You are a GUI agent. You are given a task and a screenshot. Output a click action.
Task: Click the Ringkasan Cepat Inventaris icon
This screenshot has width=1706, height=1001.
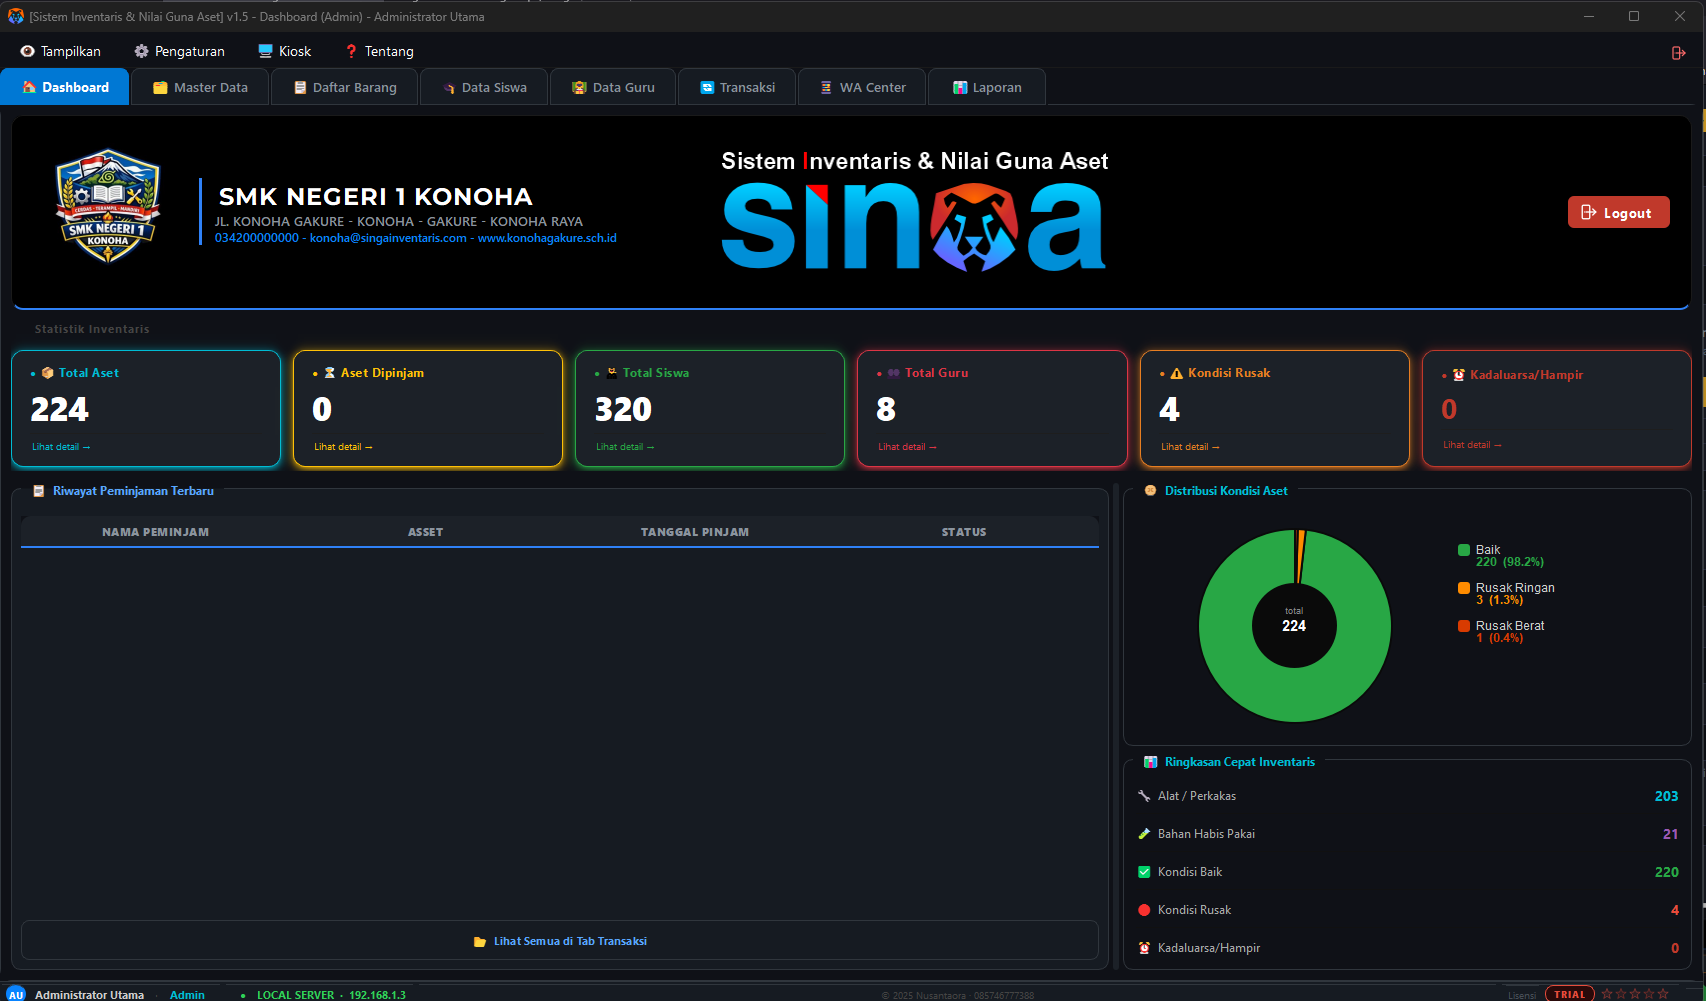pyautogui.click(x=1150, y=762)
